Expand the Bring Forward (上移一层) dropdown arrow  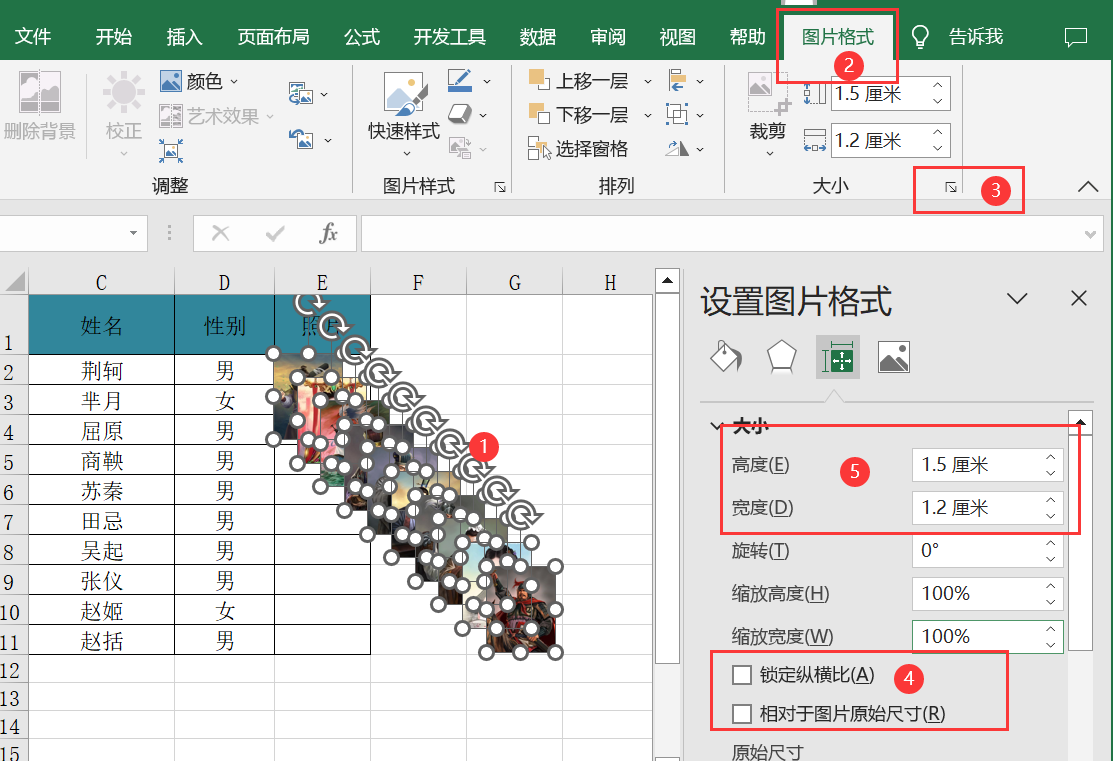[647, 82]
